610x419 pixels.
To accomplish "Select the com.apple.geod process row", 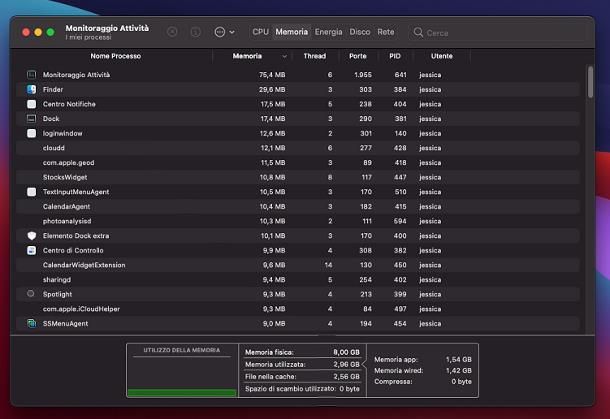I will point(298,163).
